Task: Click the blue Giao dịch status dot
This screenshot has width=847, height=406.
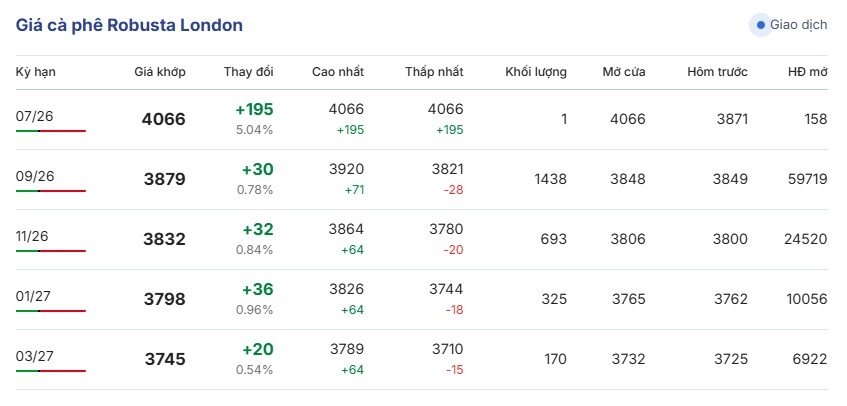Action: click(x=761, y=25)
